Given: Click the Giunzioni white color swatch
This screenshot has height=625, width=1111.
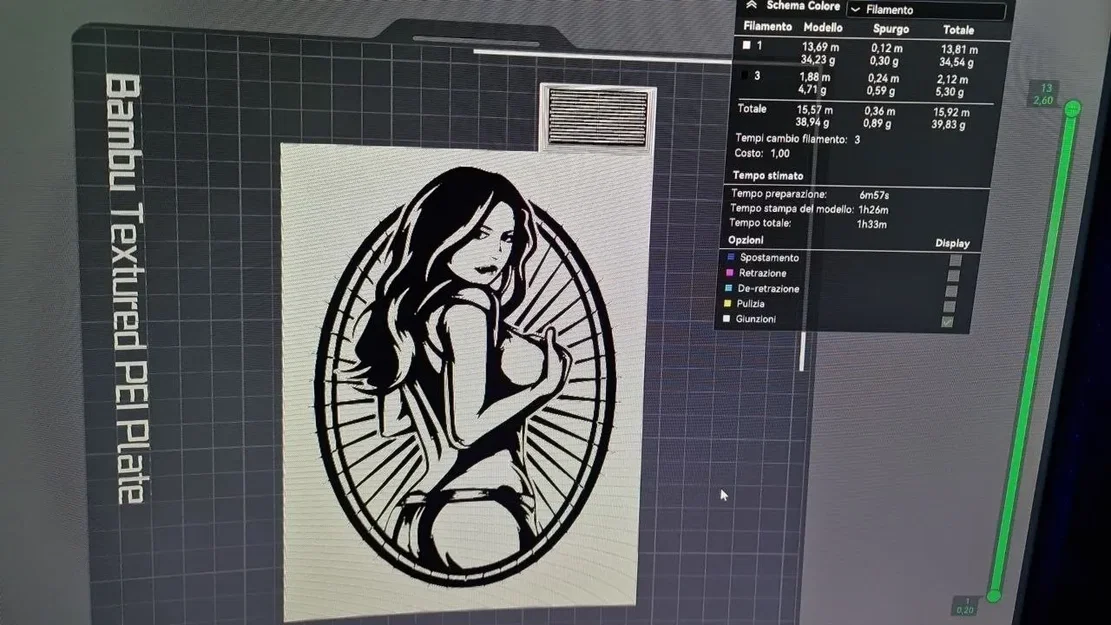Looking at the screenshot, I should tap(726, 319).
